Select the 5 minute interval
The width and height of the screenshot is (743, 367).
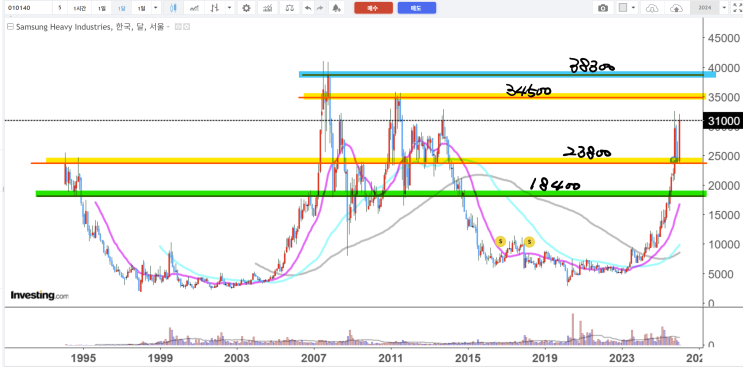60,8
